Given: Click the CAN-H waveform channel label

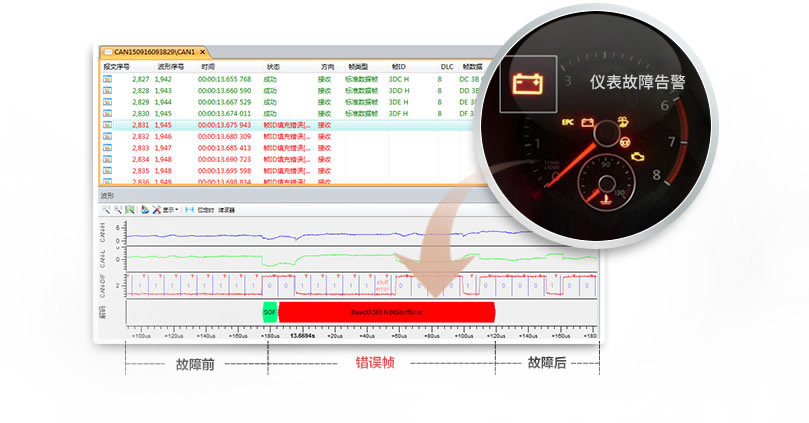Looking at the screenshot, I should (x=103, y=233).
